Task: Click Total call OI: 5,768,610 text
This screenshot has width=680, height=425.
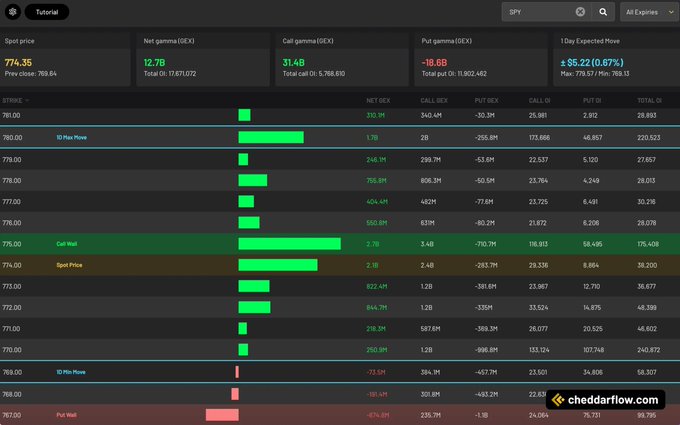Action: (314, 74)
